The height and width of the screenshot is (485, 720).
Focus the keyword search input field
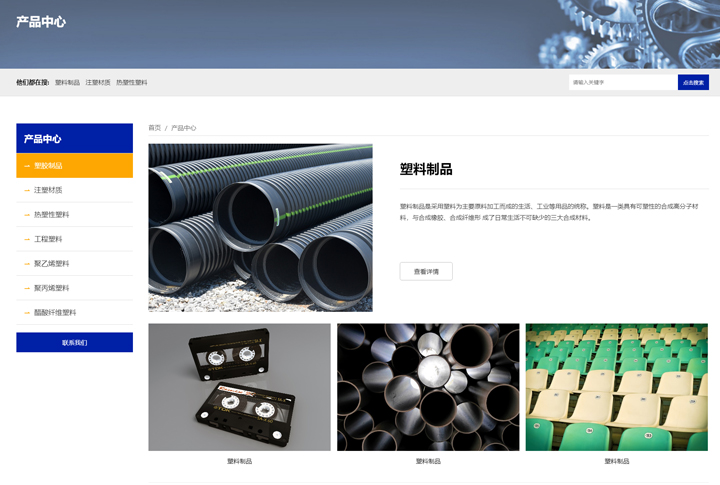tap(622, 82)
